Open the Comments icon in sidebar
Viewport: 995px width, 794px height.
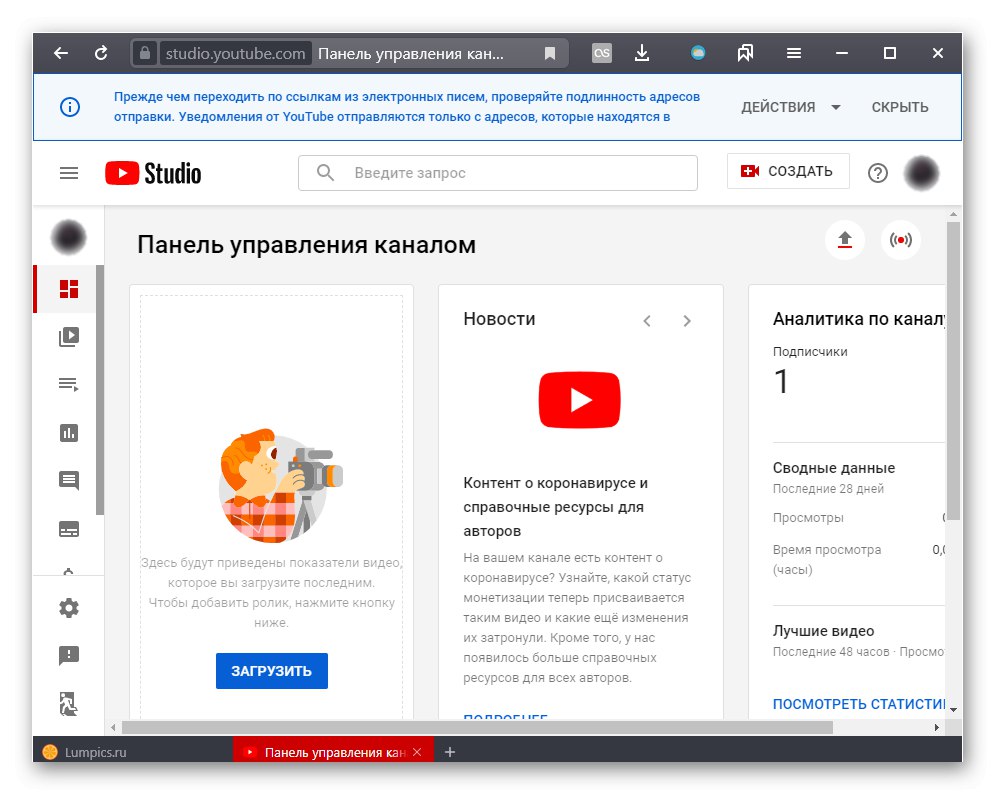tap(69, 480)
